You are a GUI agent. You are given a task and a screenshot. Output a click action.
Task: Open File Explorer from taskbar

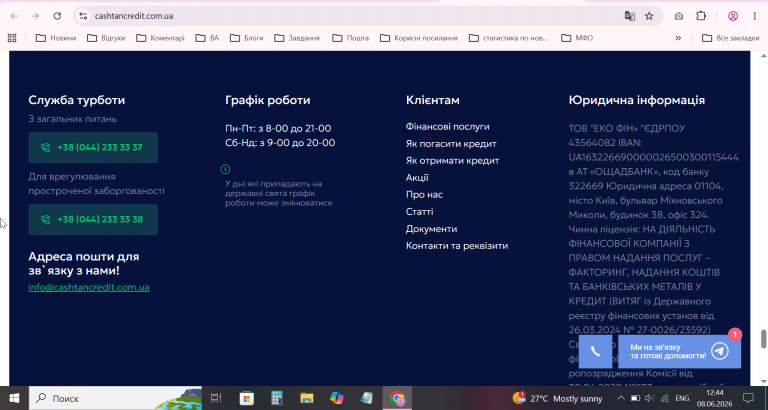[307, 398]
